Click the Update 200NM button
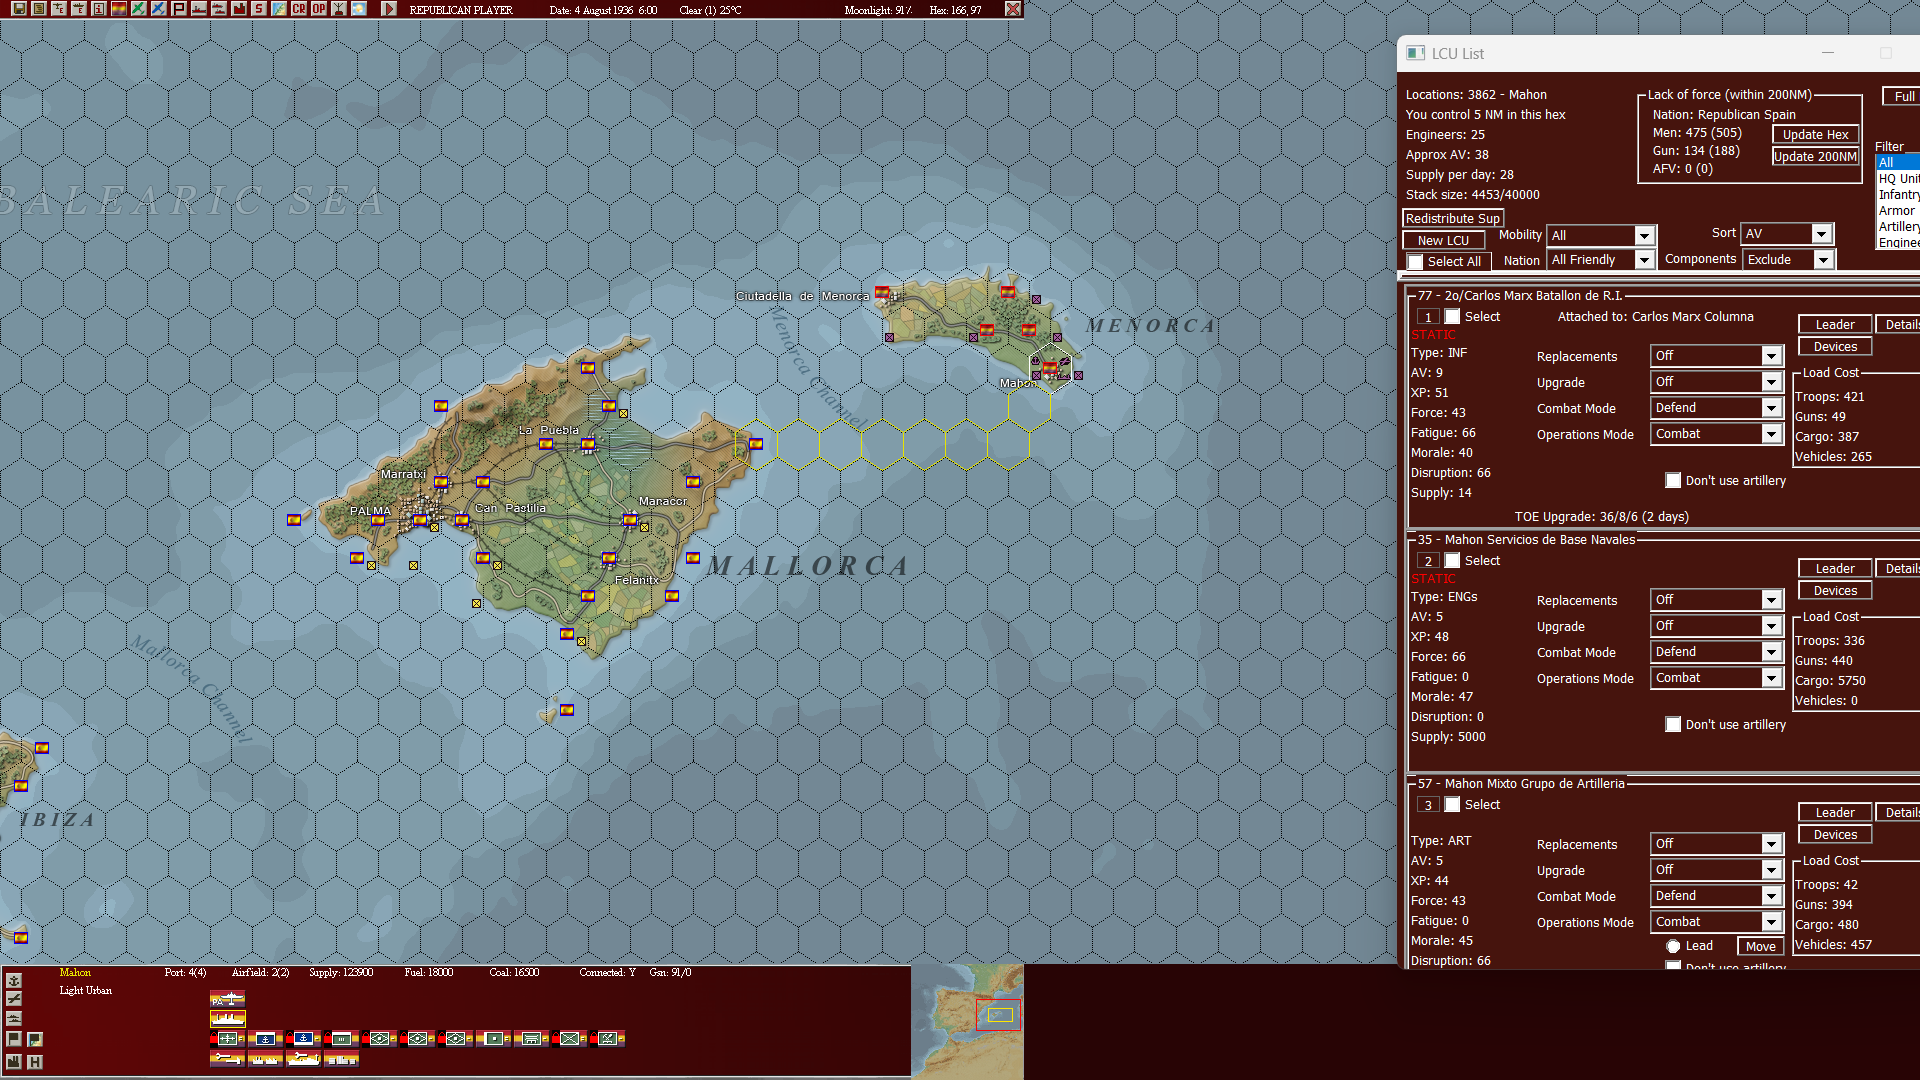This screenshot has height=1080, width=1920. click(x=1815, y=156)
